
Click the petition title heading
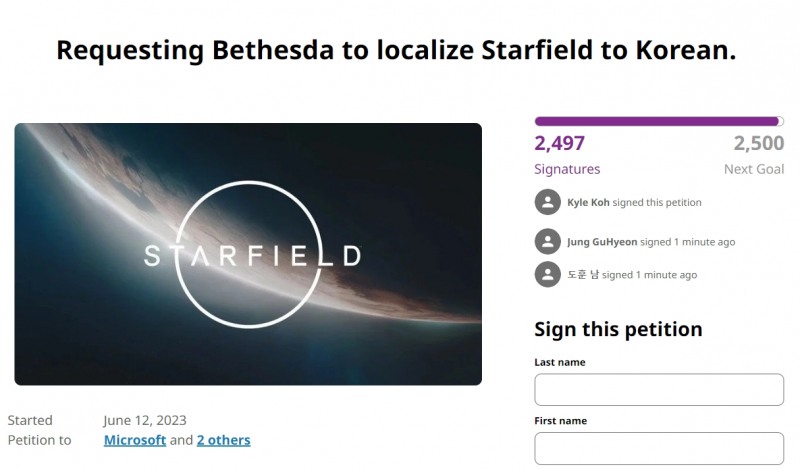396,50
